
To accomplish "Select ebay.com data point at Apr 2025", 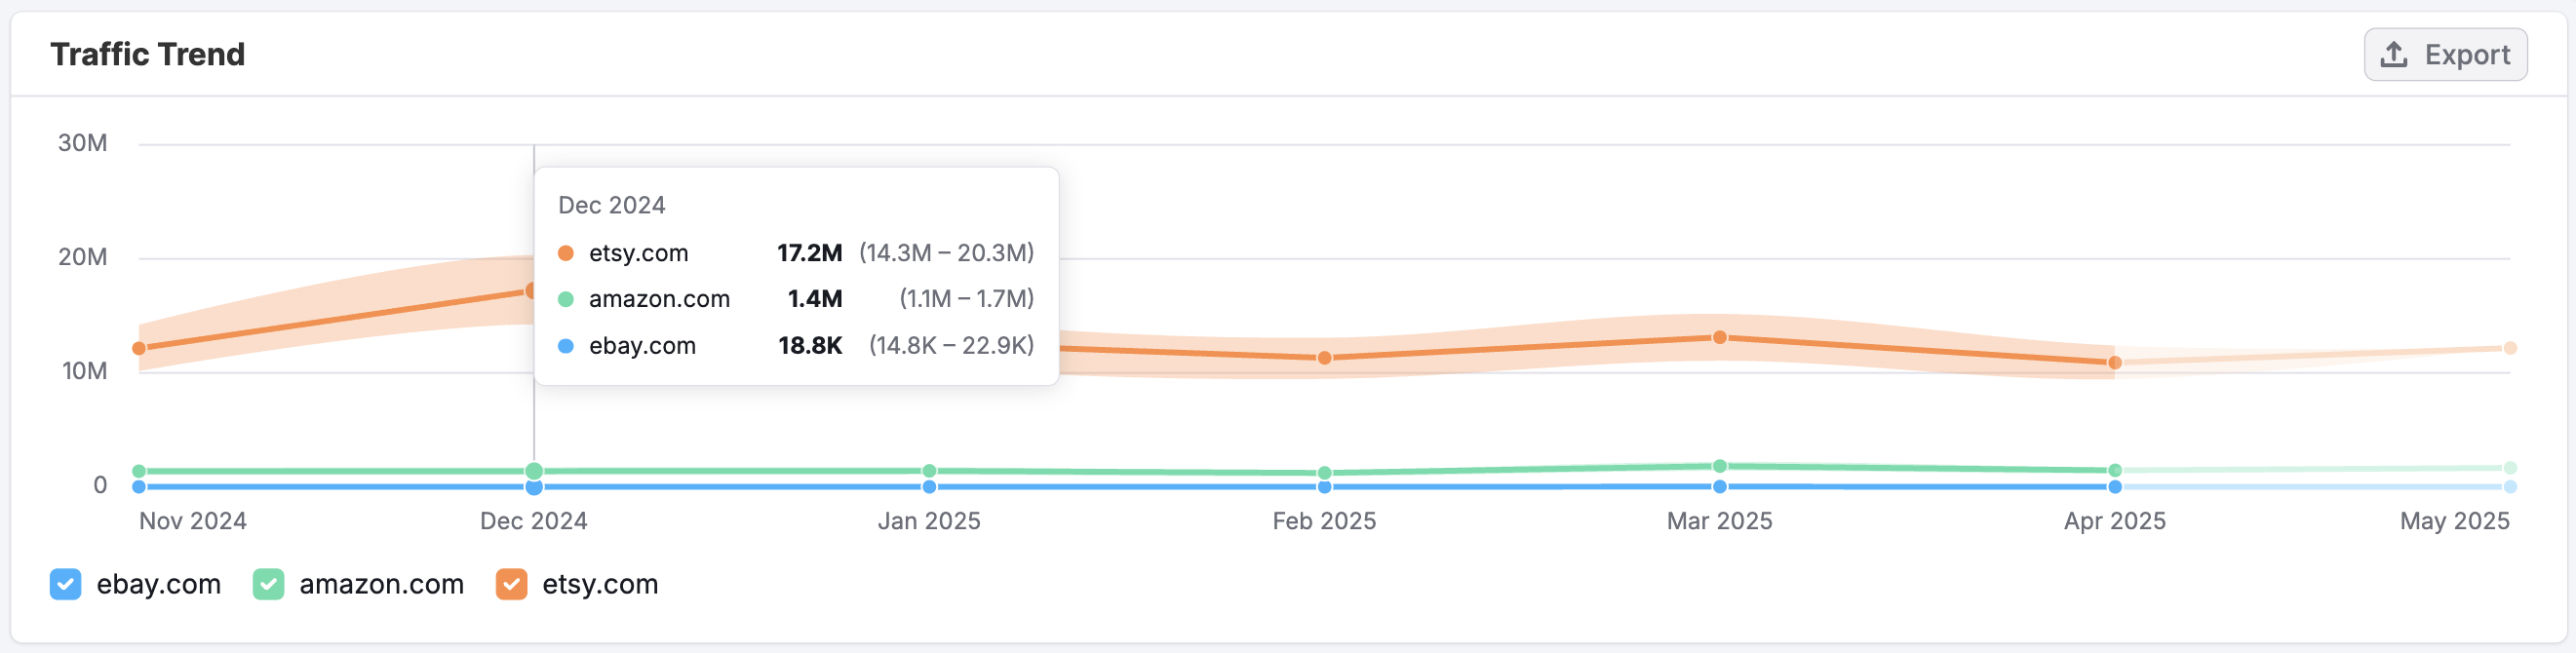I will 2114,487.
